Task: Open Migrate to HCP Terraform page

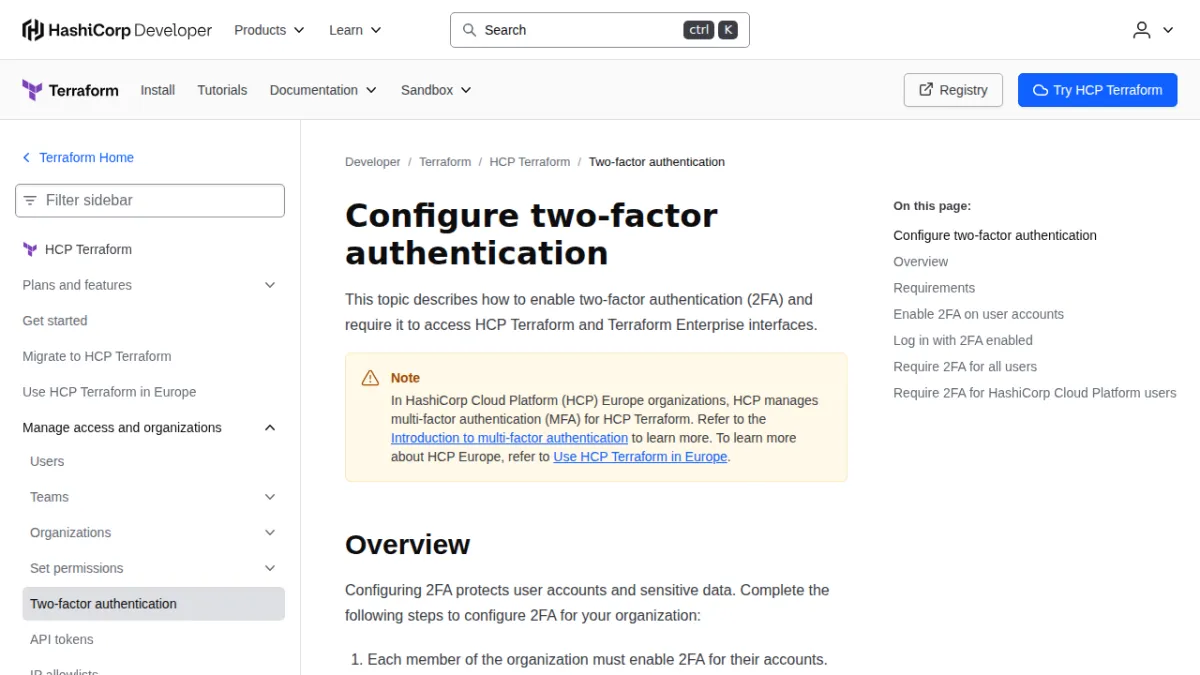Action: tap(97, 357)
